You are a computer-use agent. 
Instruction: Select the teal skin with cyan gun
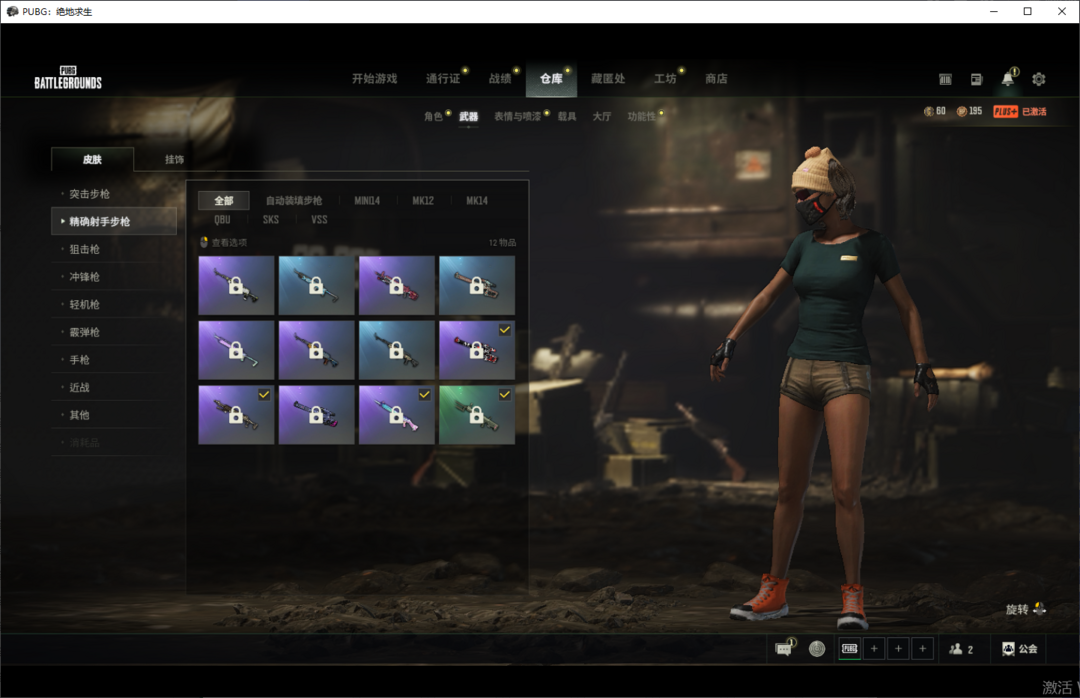coord(316,285)
